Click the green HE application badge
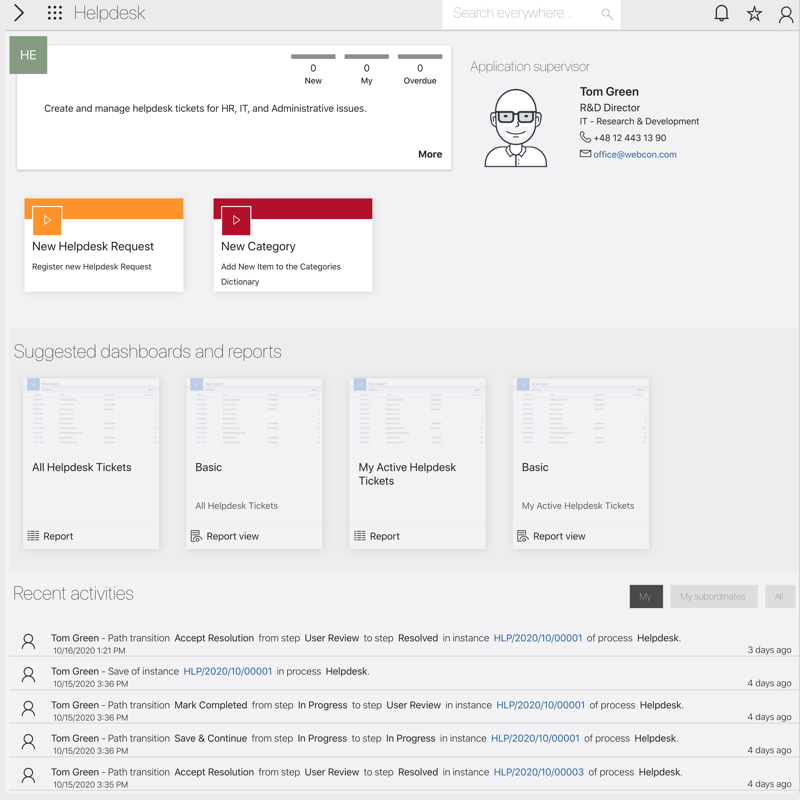Viewport: 800px width, 800px height. point(28,55)
